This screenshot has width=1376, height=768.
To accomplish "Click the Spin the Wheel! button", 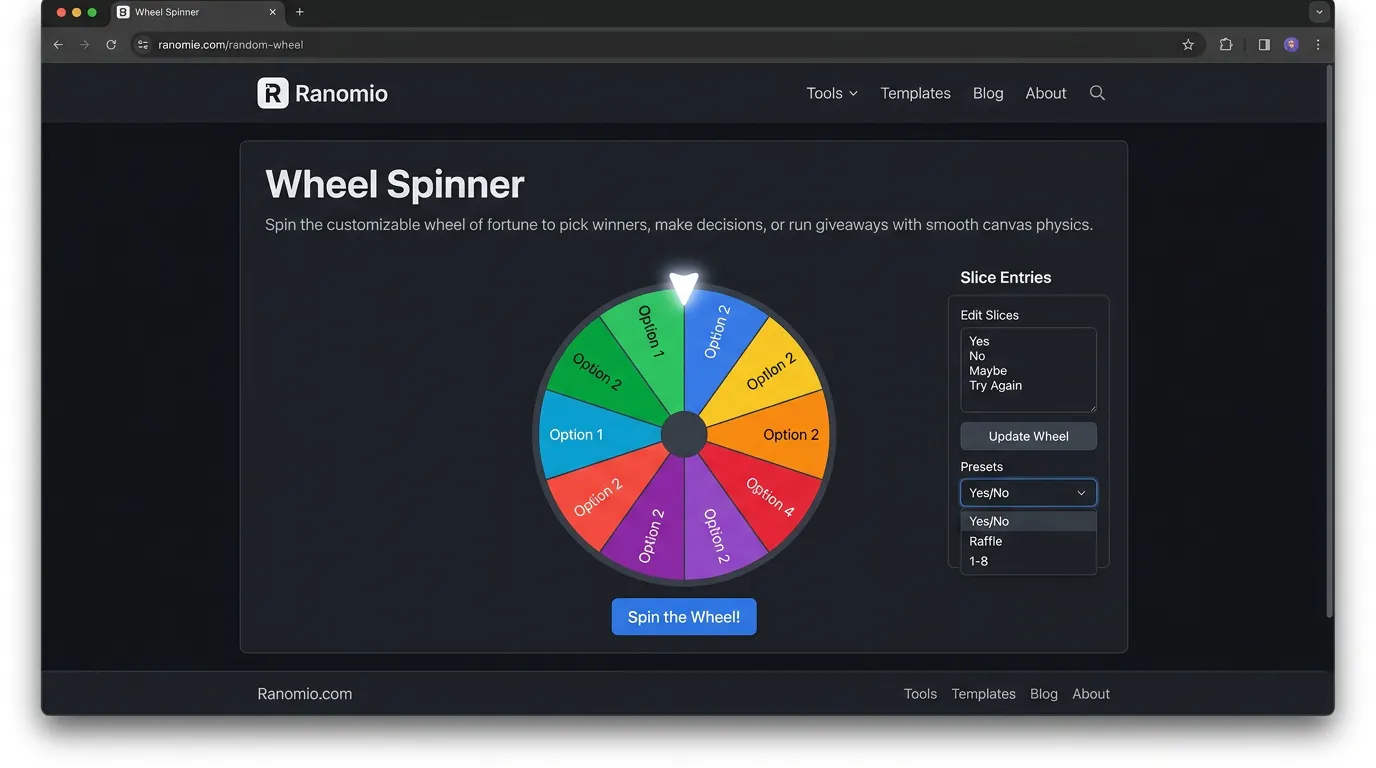I will (x=684, y=617).
